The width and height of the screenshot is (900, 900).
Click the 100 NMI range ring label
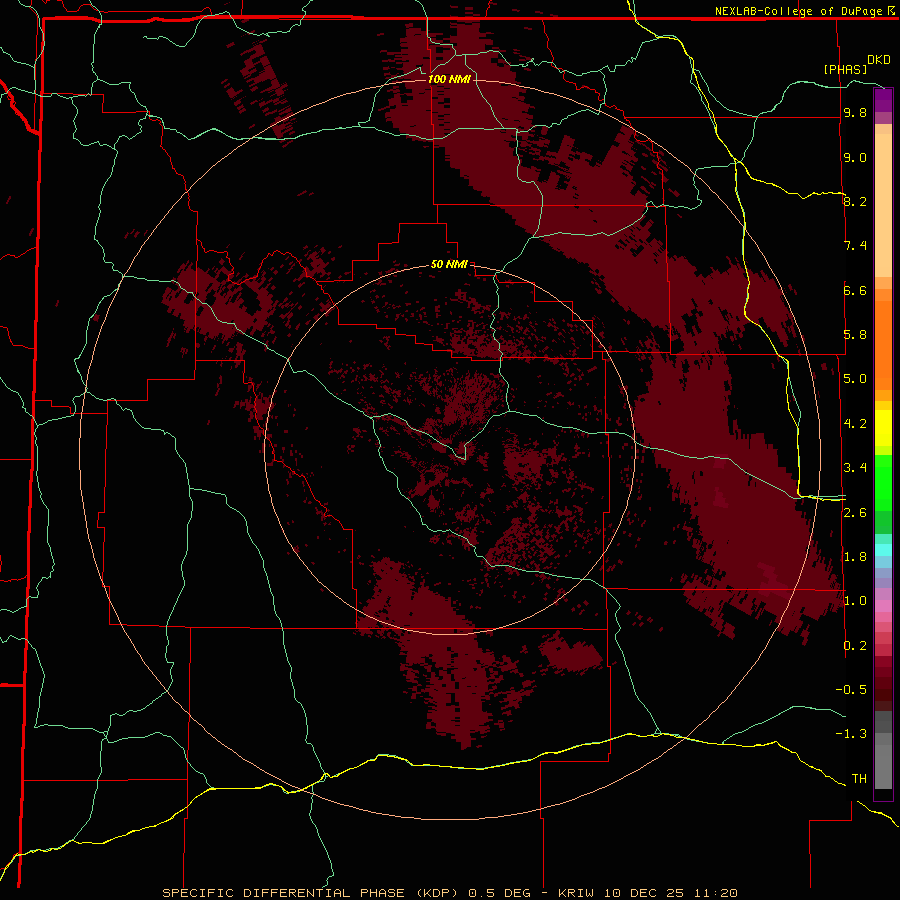coord(449,79)
